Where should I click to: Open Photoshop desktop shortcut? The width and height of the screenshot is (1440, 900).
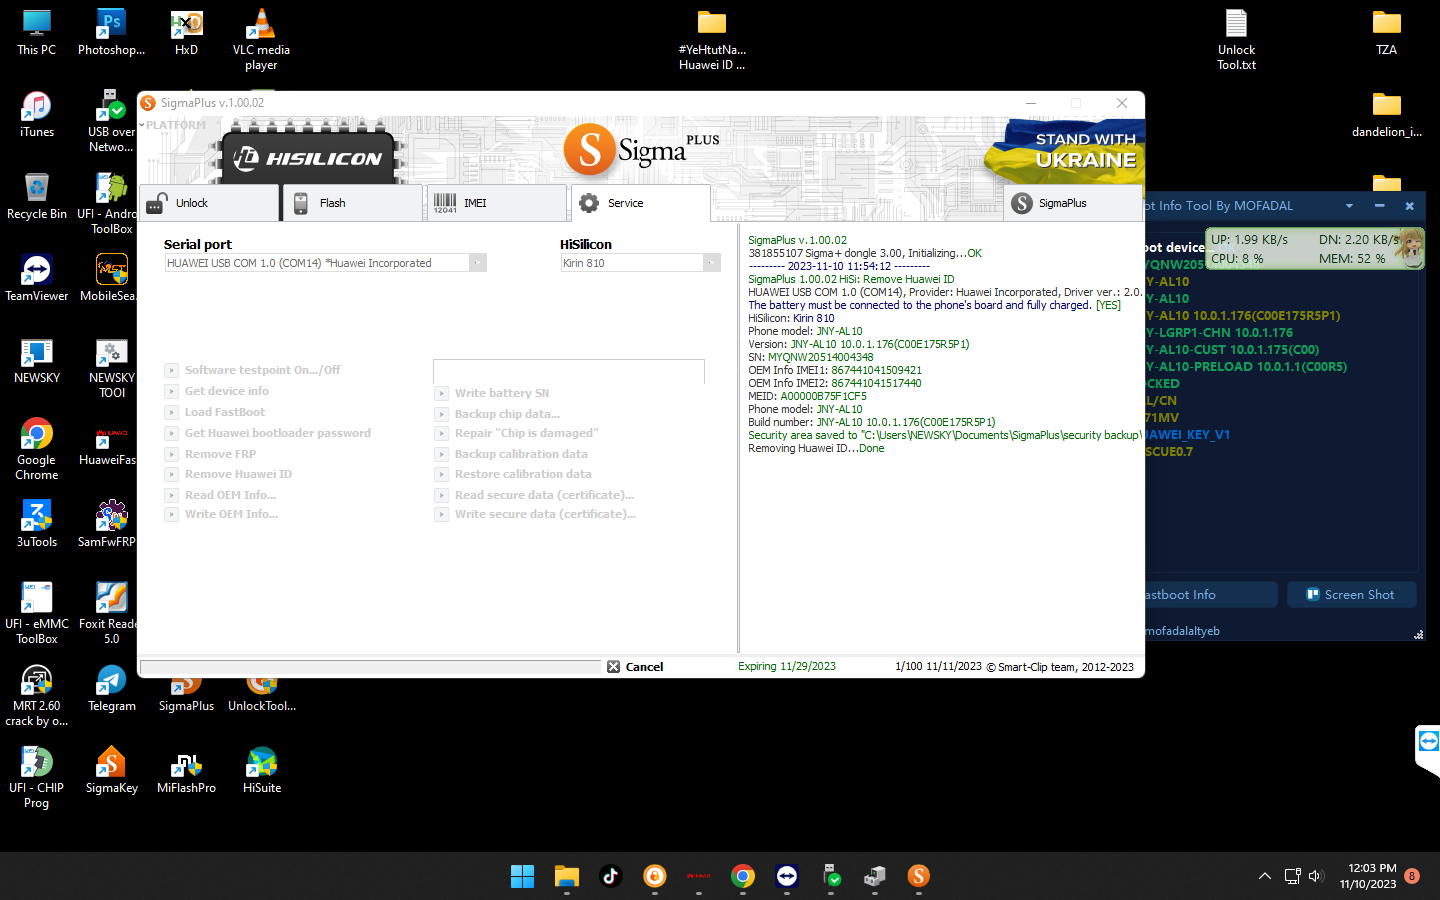coord(111,33)
